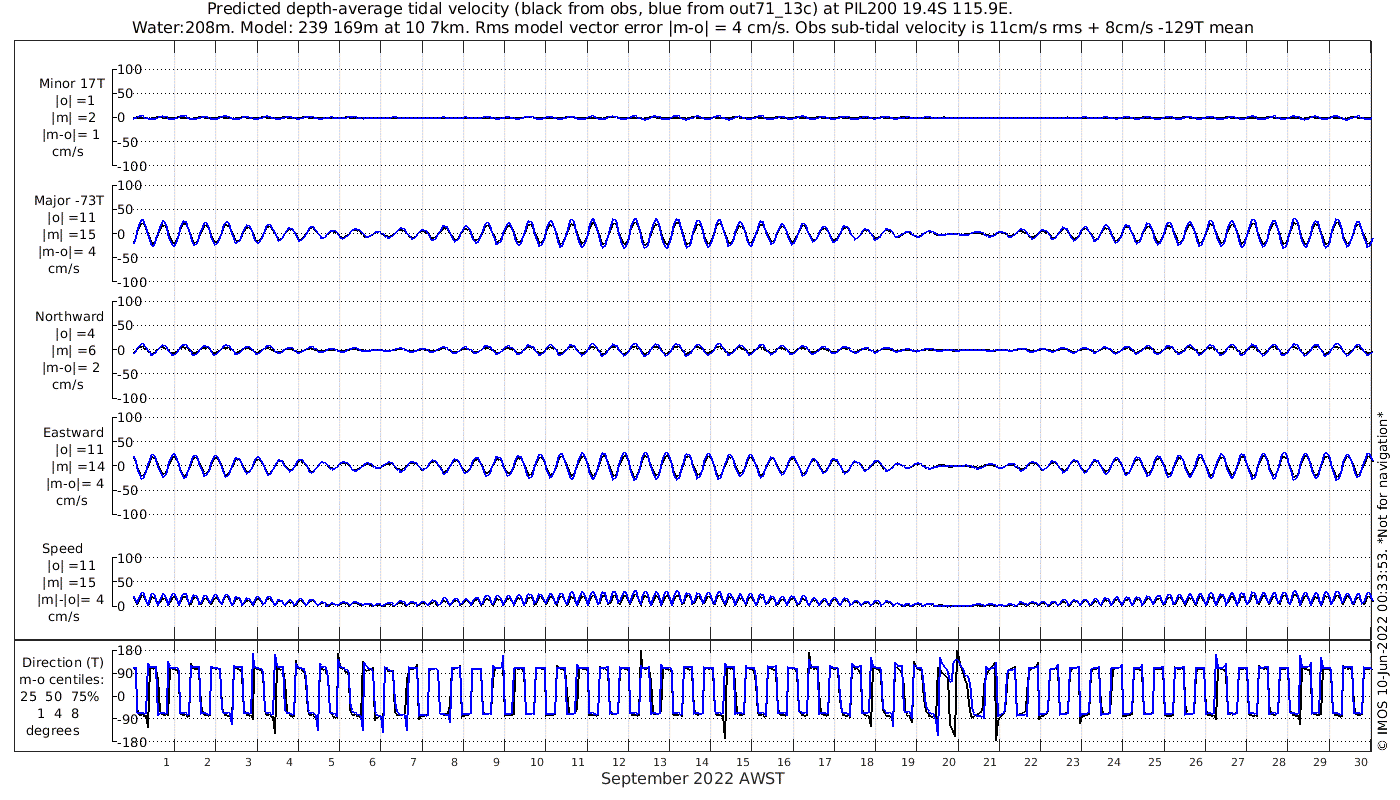Click day 28 tick label on date axis

(x=1278, y=761)
